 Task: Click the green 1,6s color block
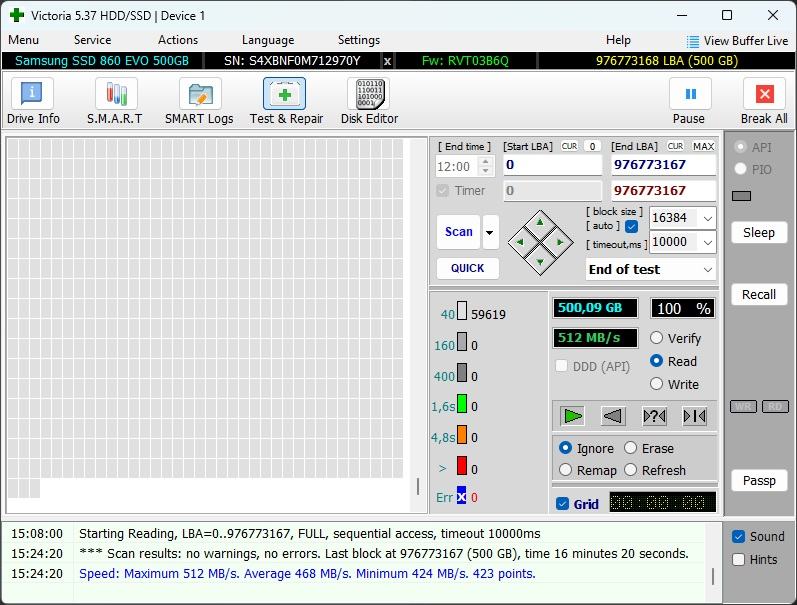pyautogui.click(x=462, y=403)
